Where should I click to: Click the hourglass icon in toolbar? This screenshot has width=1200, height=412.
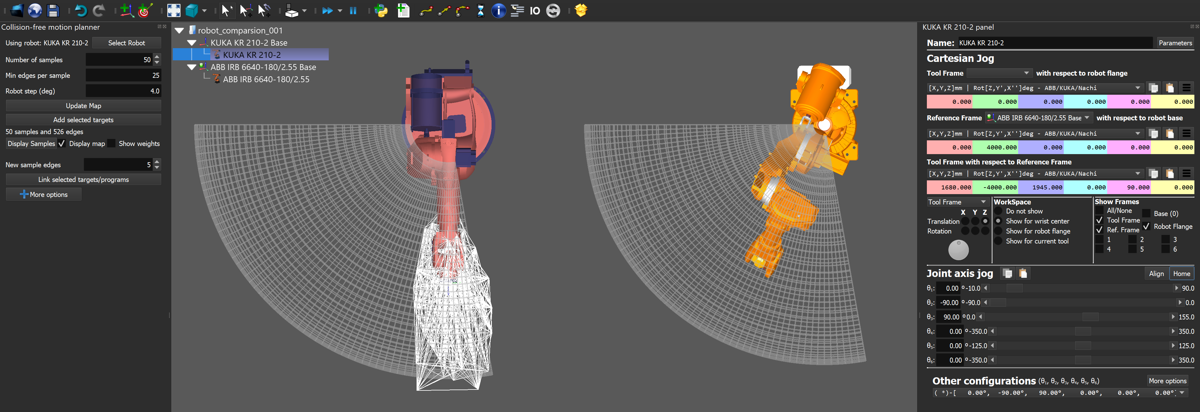(x=480, y=11)
